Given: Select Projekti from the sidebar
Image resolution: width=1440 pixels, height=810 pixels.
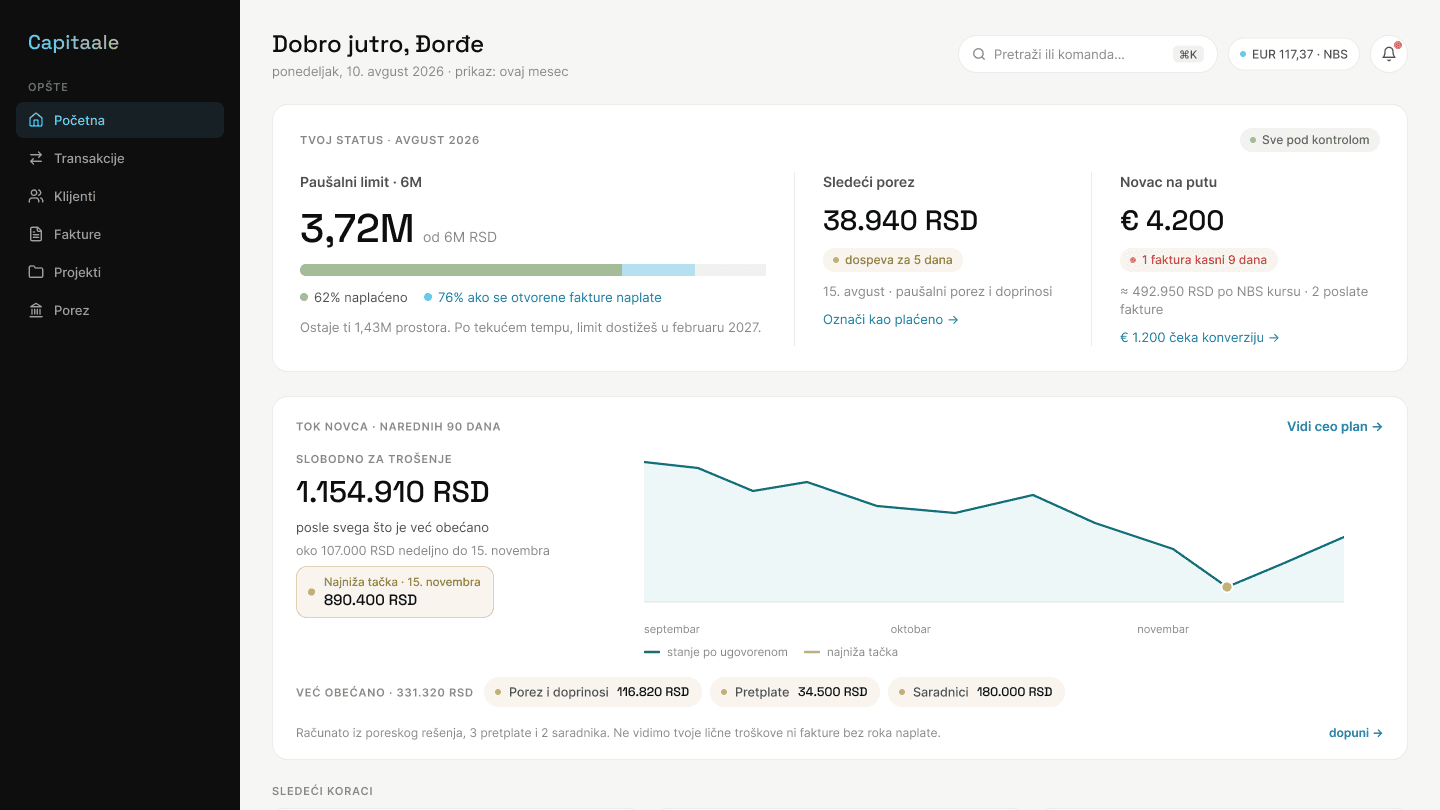Looking at the screenshot, I should point(120,272).
